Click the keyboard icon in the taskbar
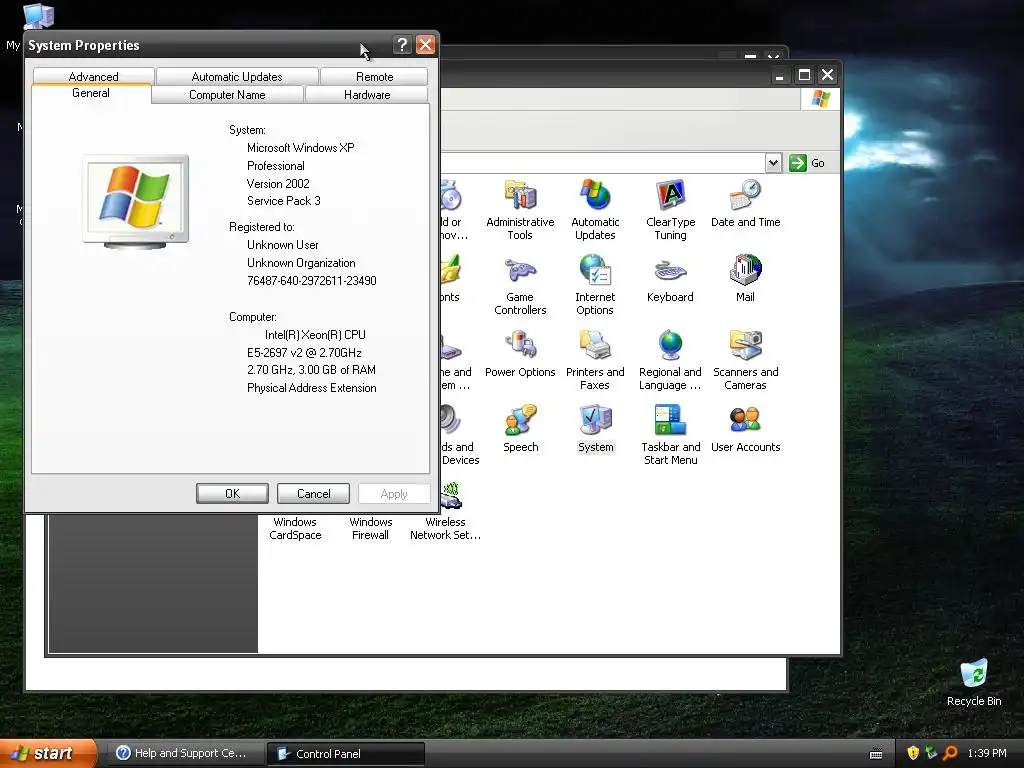The width and height of the screenshot is (1024, 768). coord(876,754)
